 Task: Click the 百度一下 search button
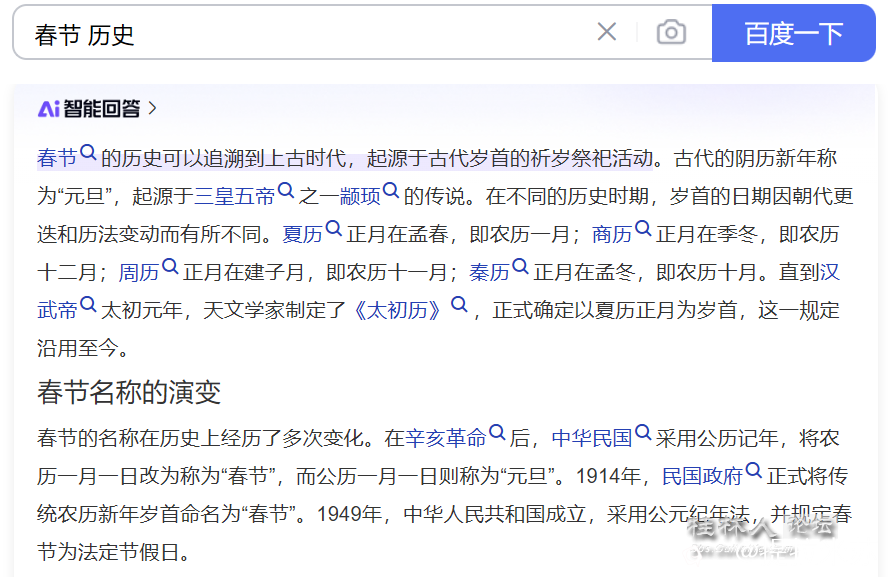click(793, 33)
